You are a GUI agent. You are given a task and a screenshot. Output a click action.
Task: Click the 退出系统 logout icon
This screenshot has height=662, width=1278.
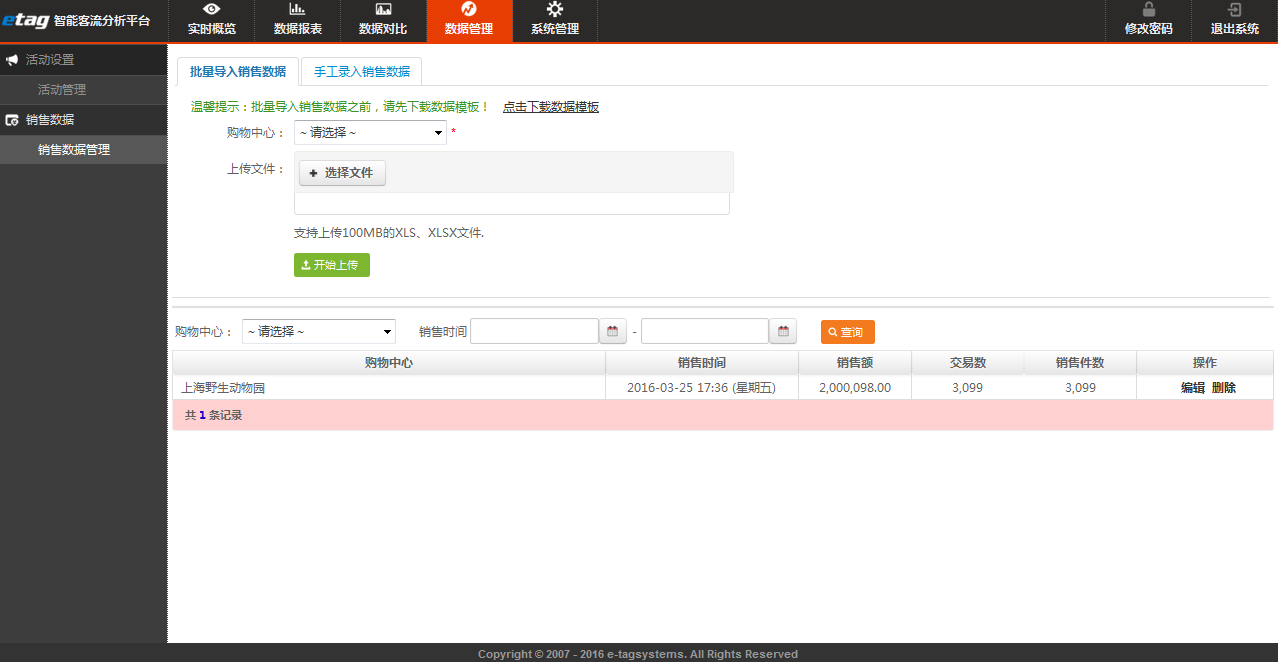click(1235, 9)
